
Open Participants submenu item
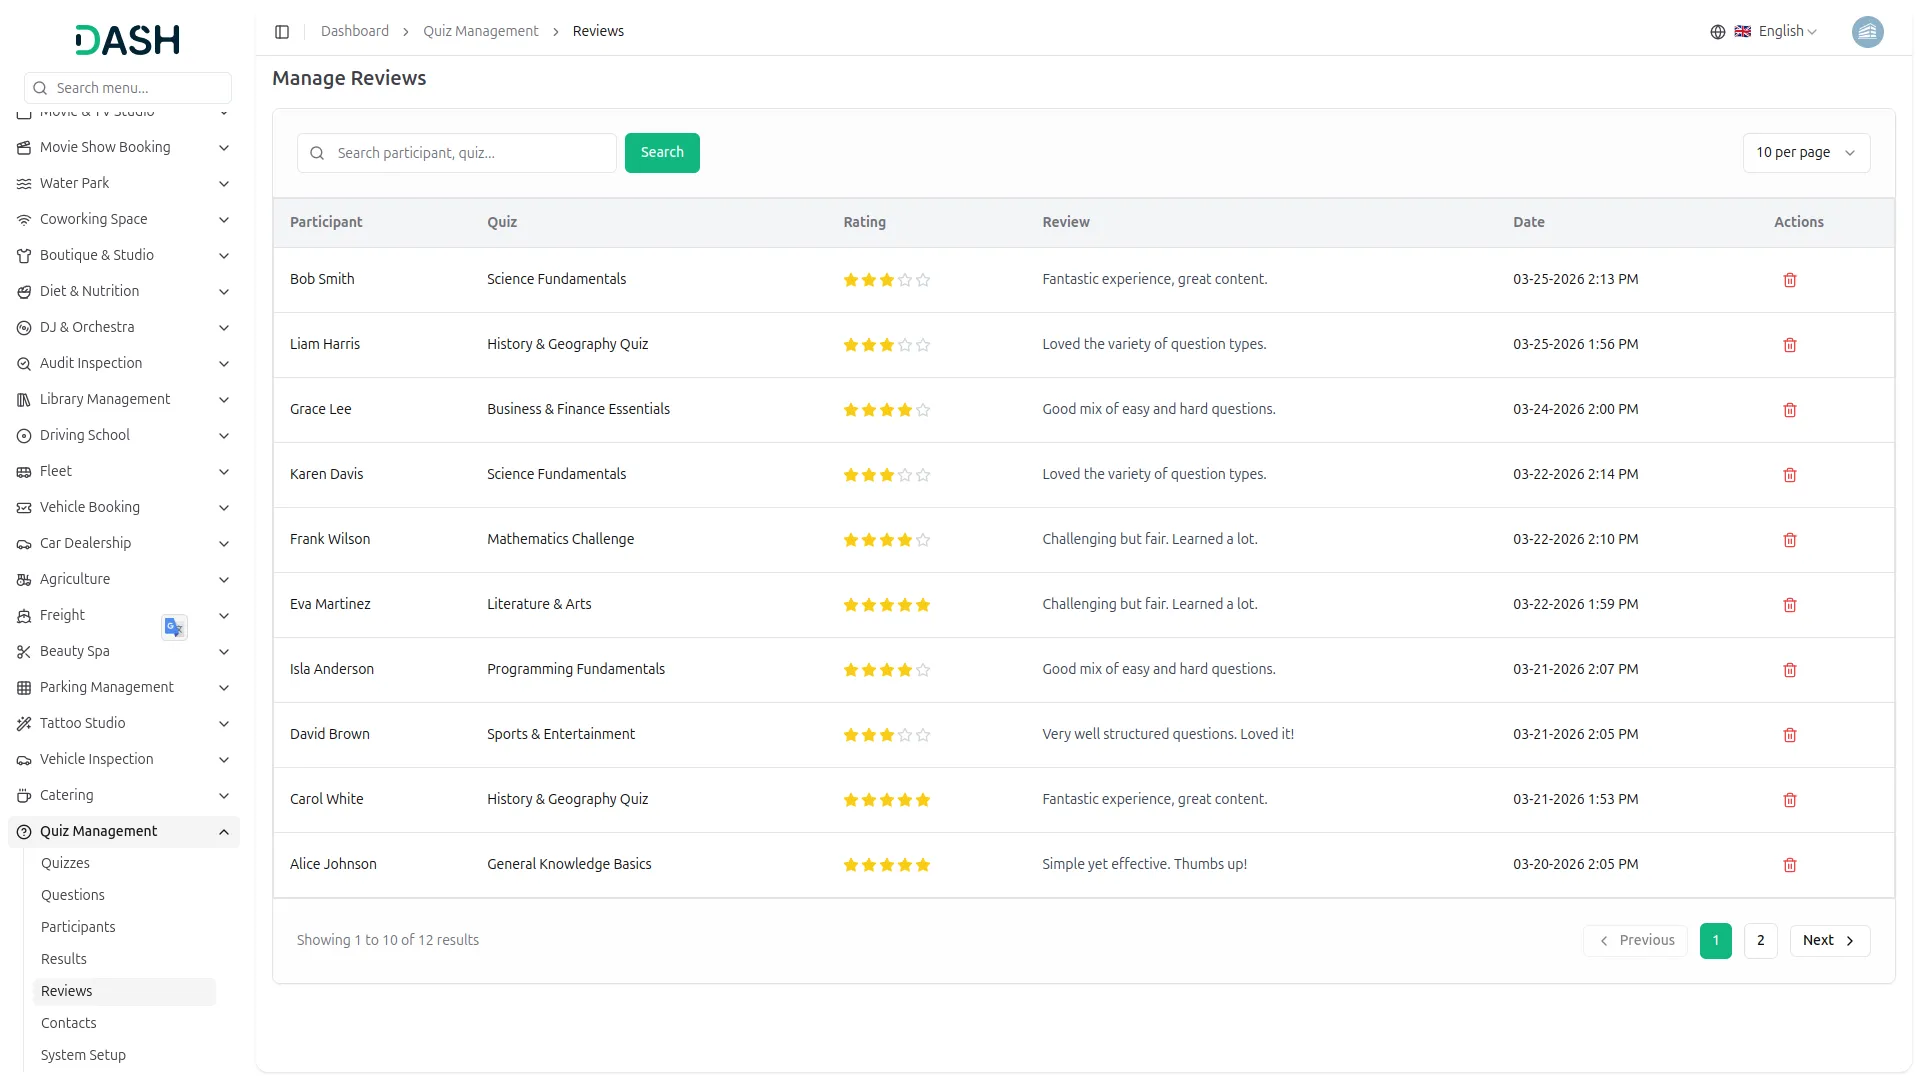click(x=78, y=927)
